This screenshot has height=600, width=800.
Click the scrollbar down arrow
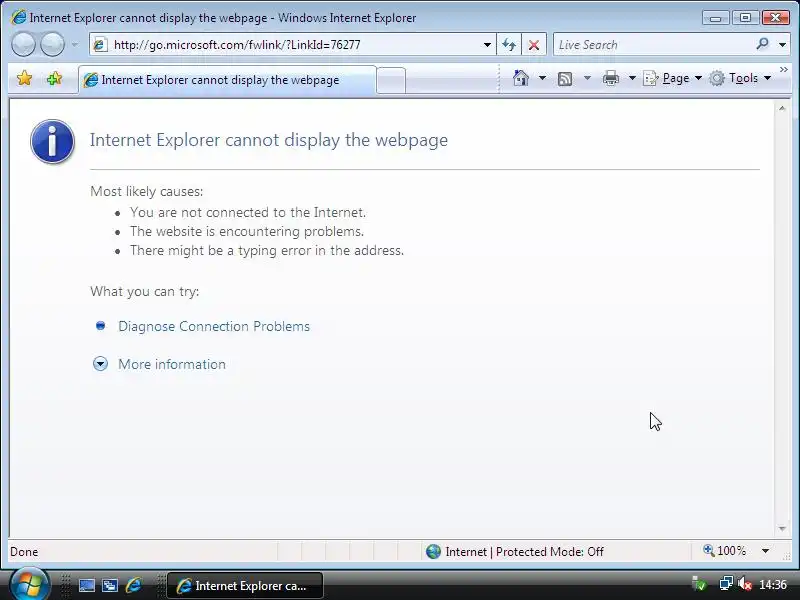782,529
